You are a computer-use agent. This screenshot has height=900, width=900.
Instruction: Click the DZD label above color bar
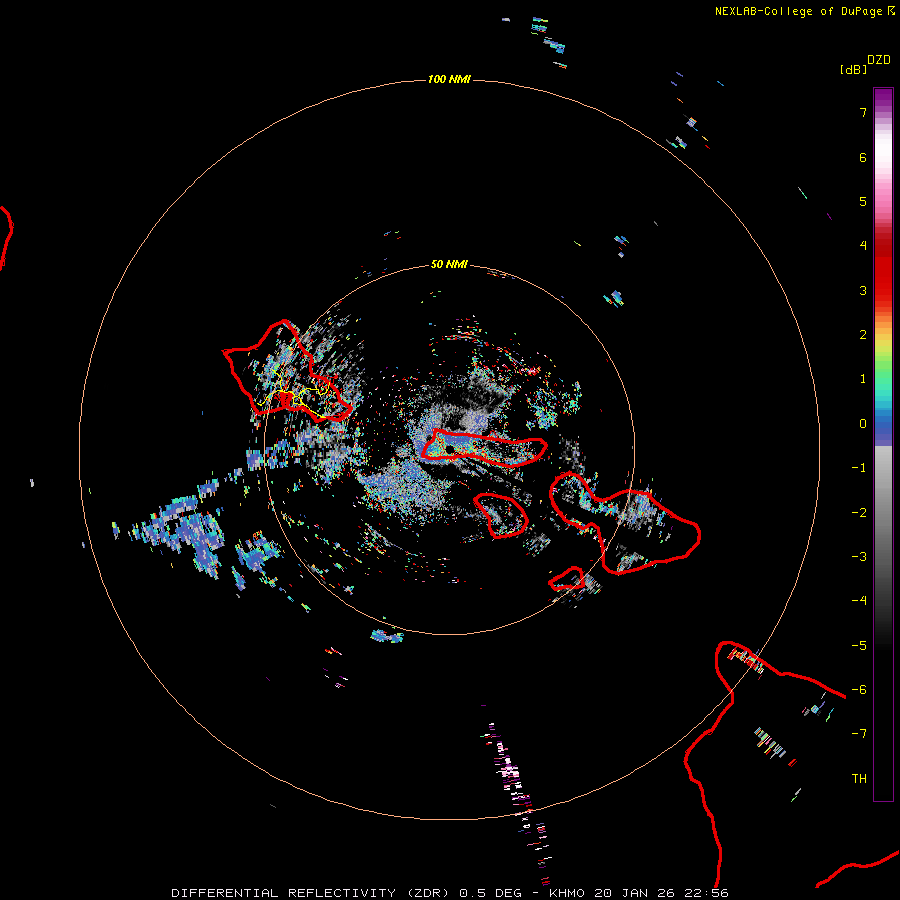879,60
